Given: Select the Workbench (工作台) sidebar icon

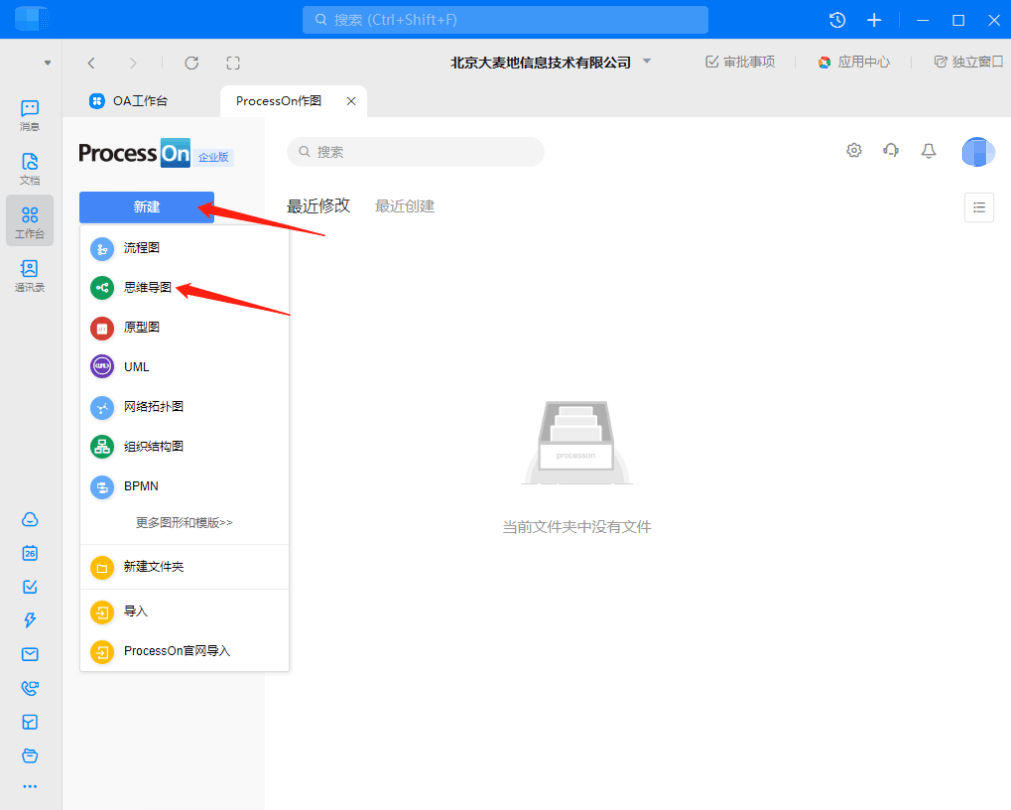Looking at the screenshot, I should tap(30, 221).
